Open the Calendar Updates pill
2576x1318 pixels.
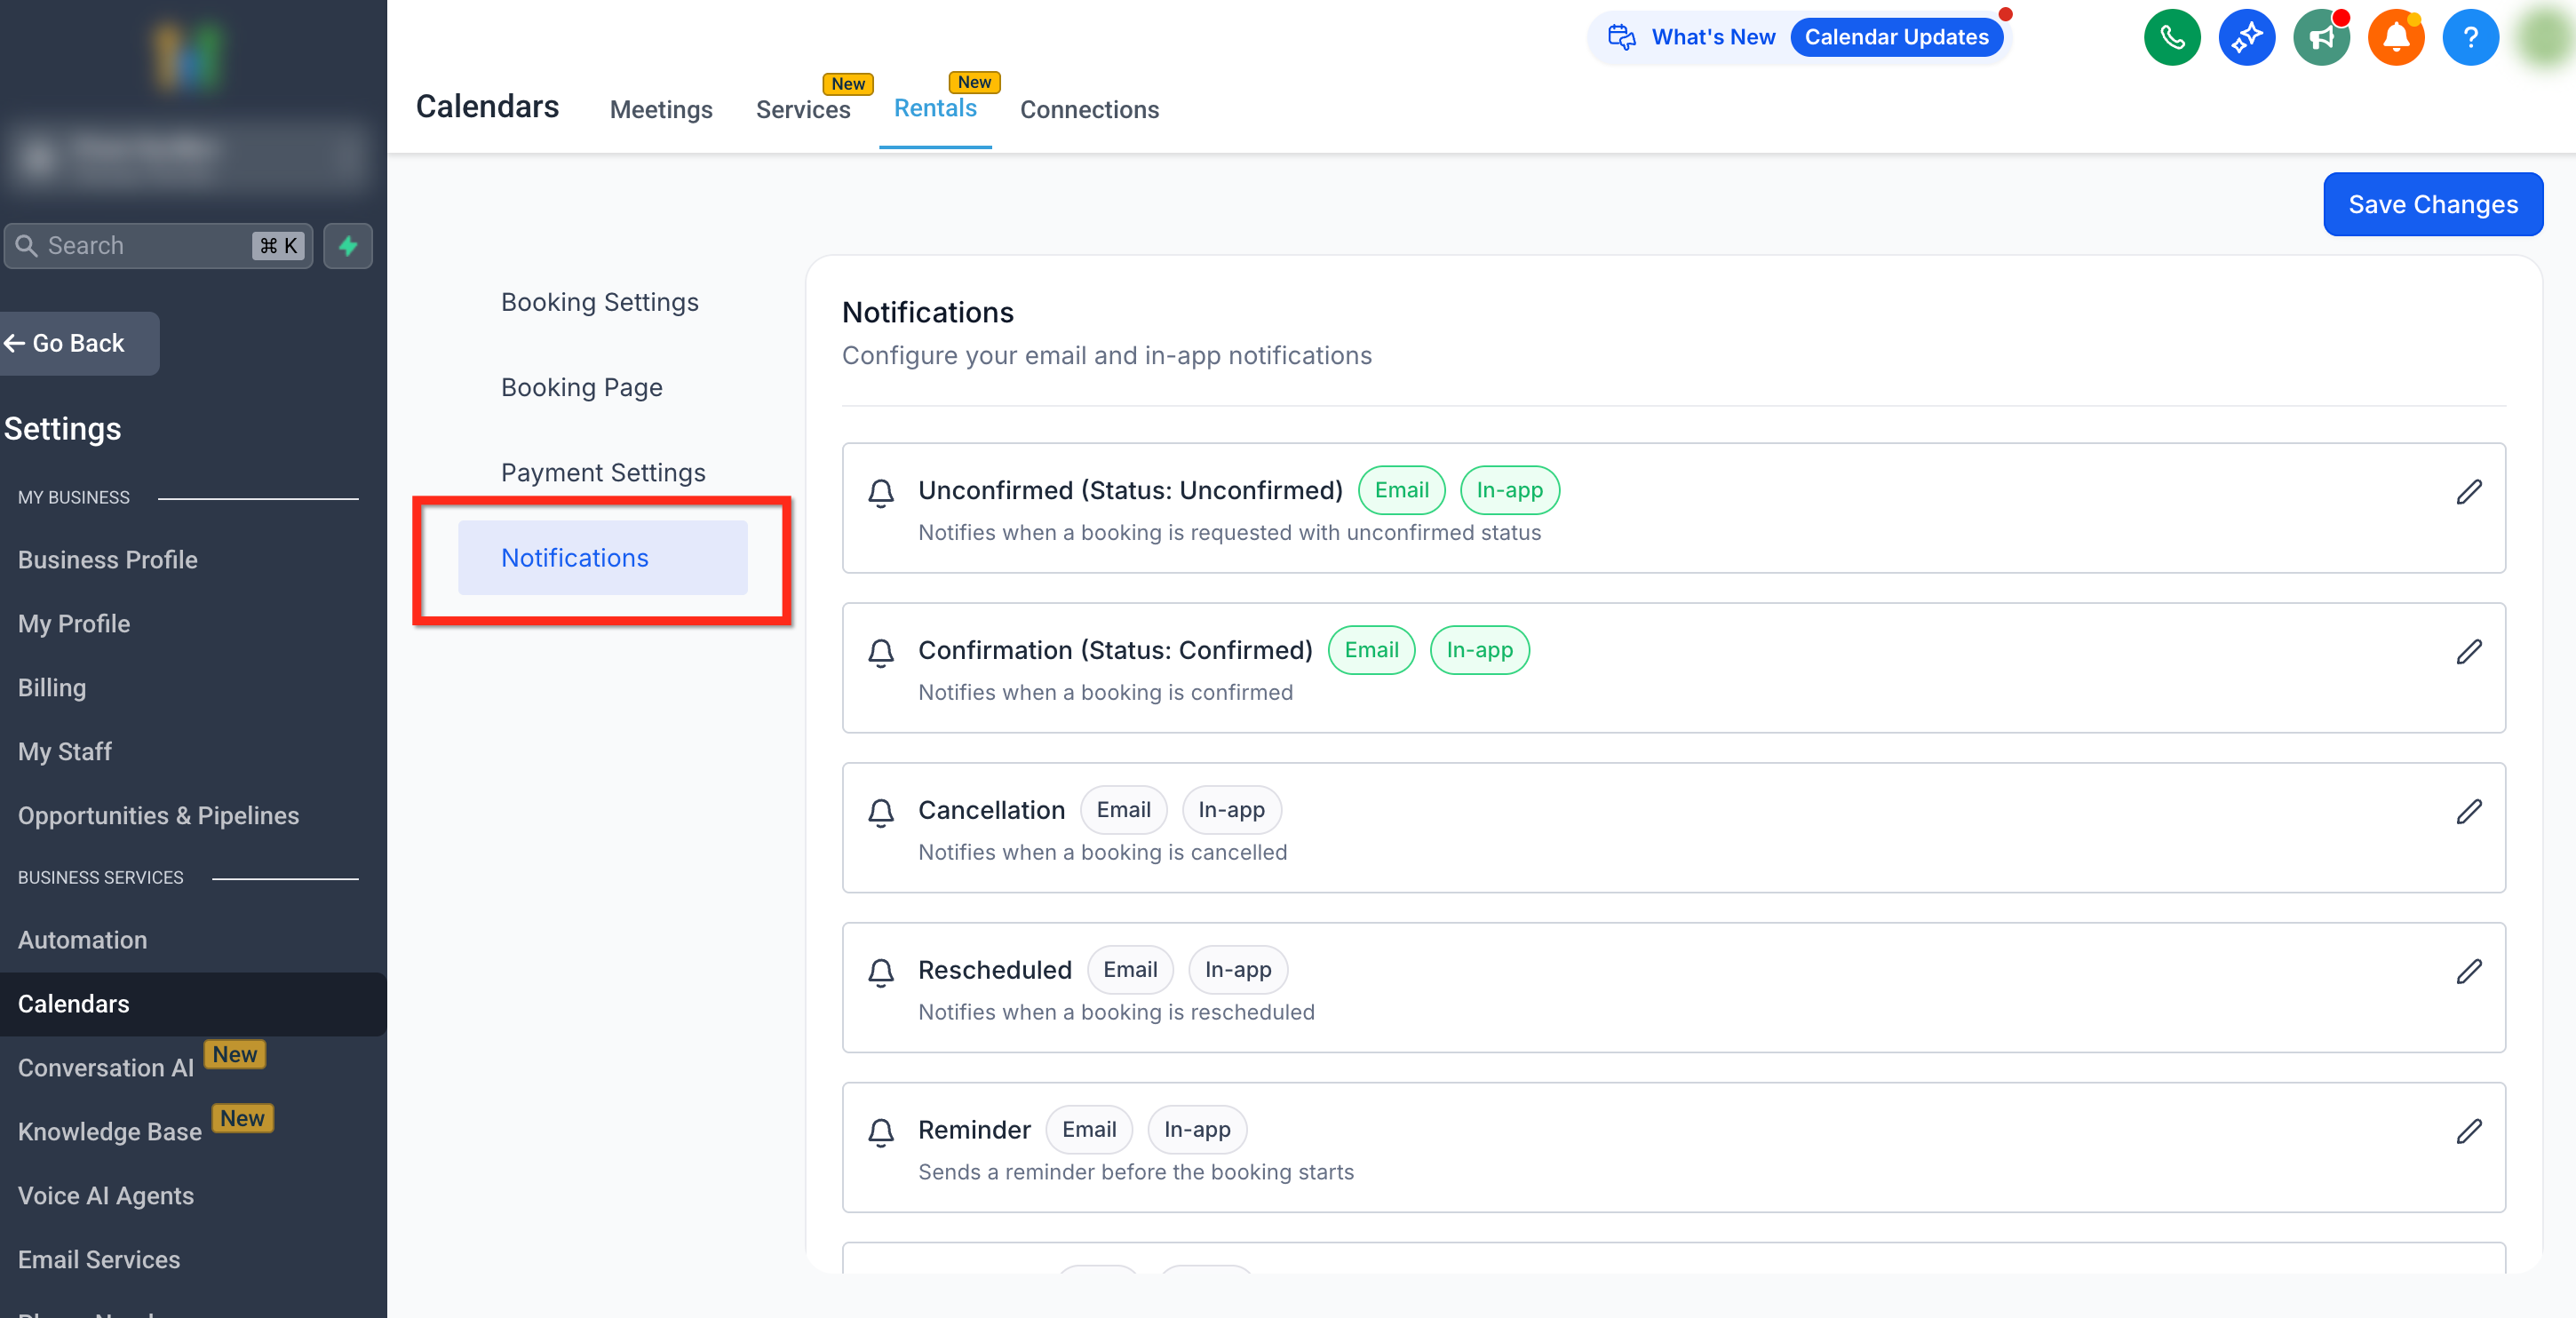click(1896, 37)
